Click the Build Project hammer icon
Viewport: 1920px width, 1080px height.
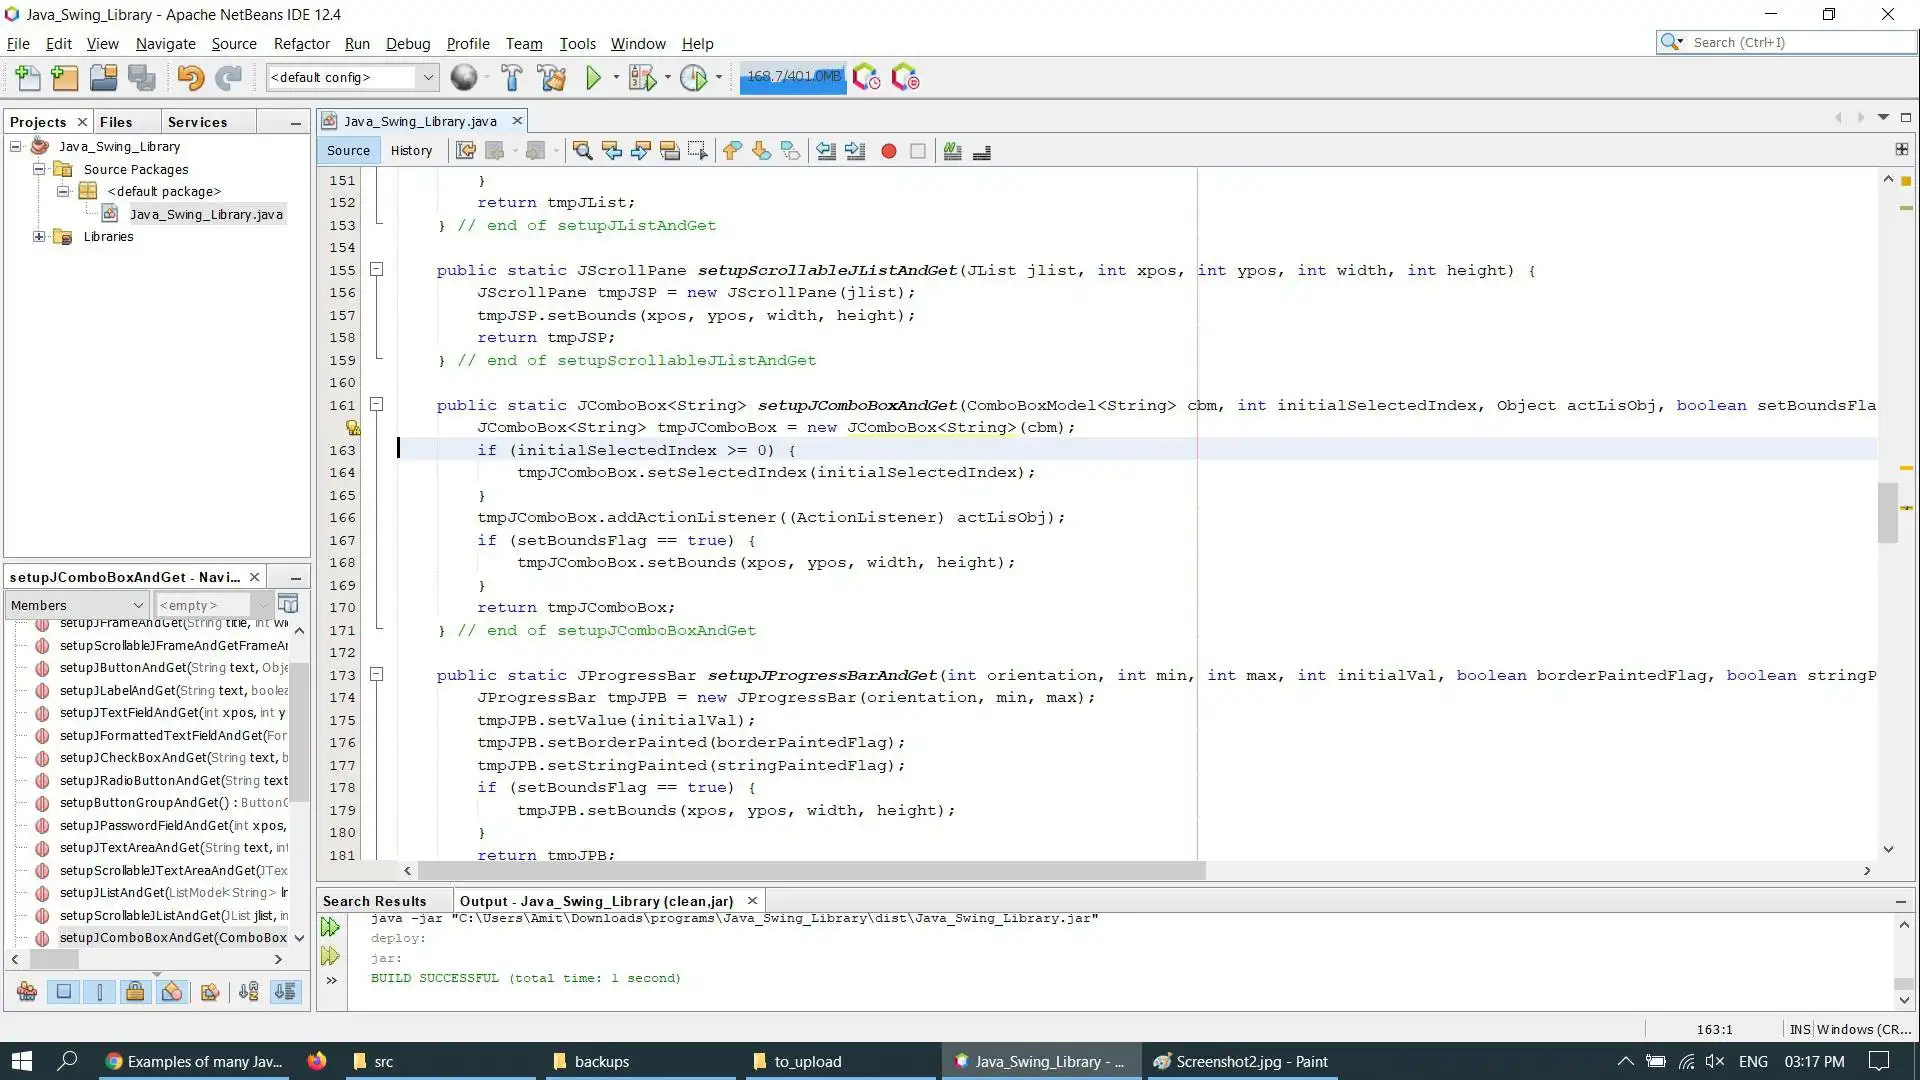pos(511,78)
